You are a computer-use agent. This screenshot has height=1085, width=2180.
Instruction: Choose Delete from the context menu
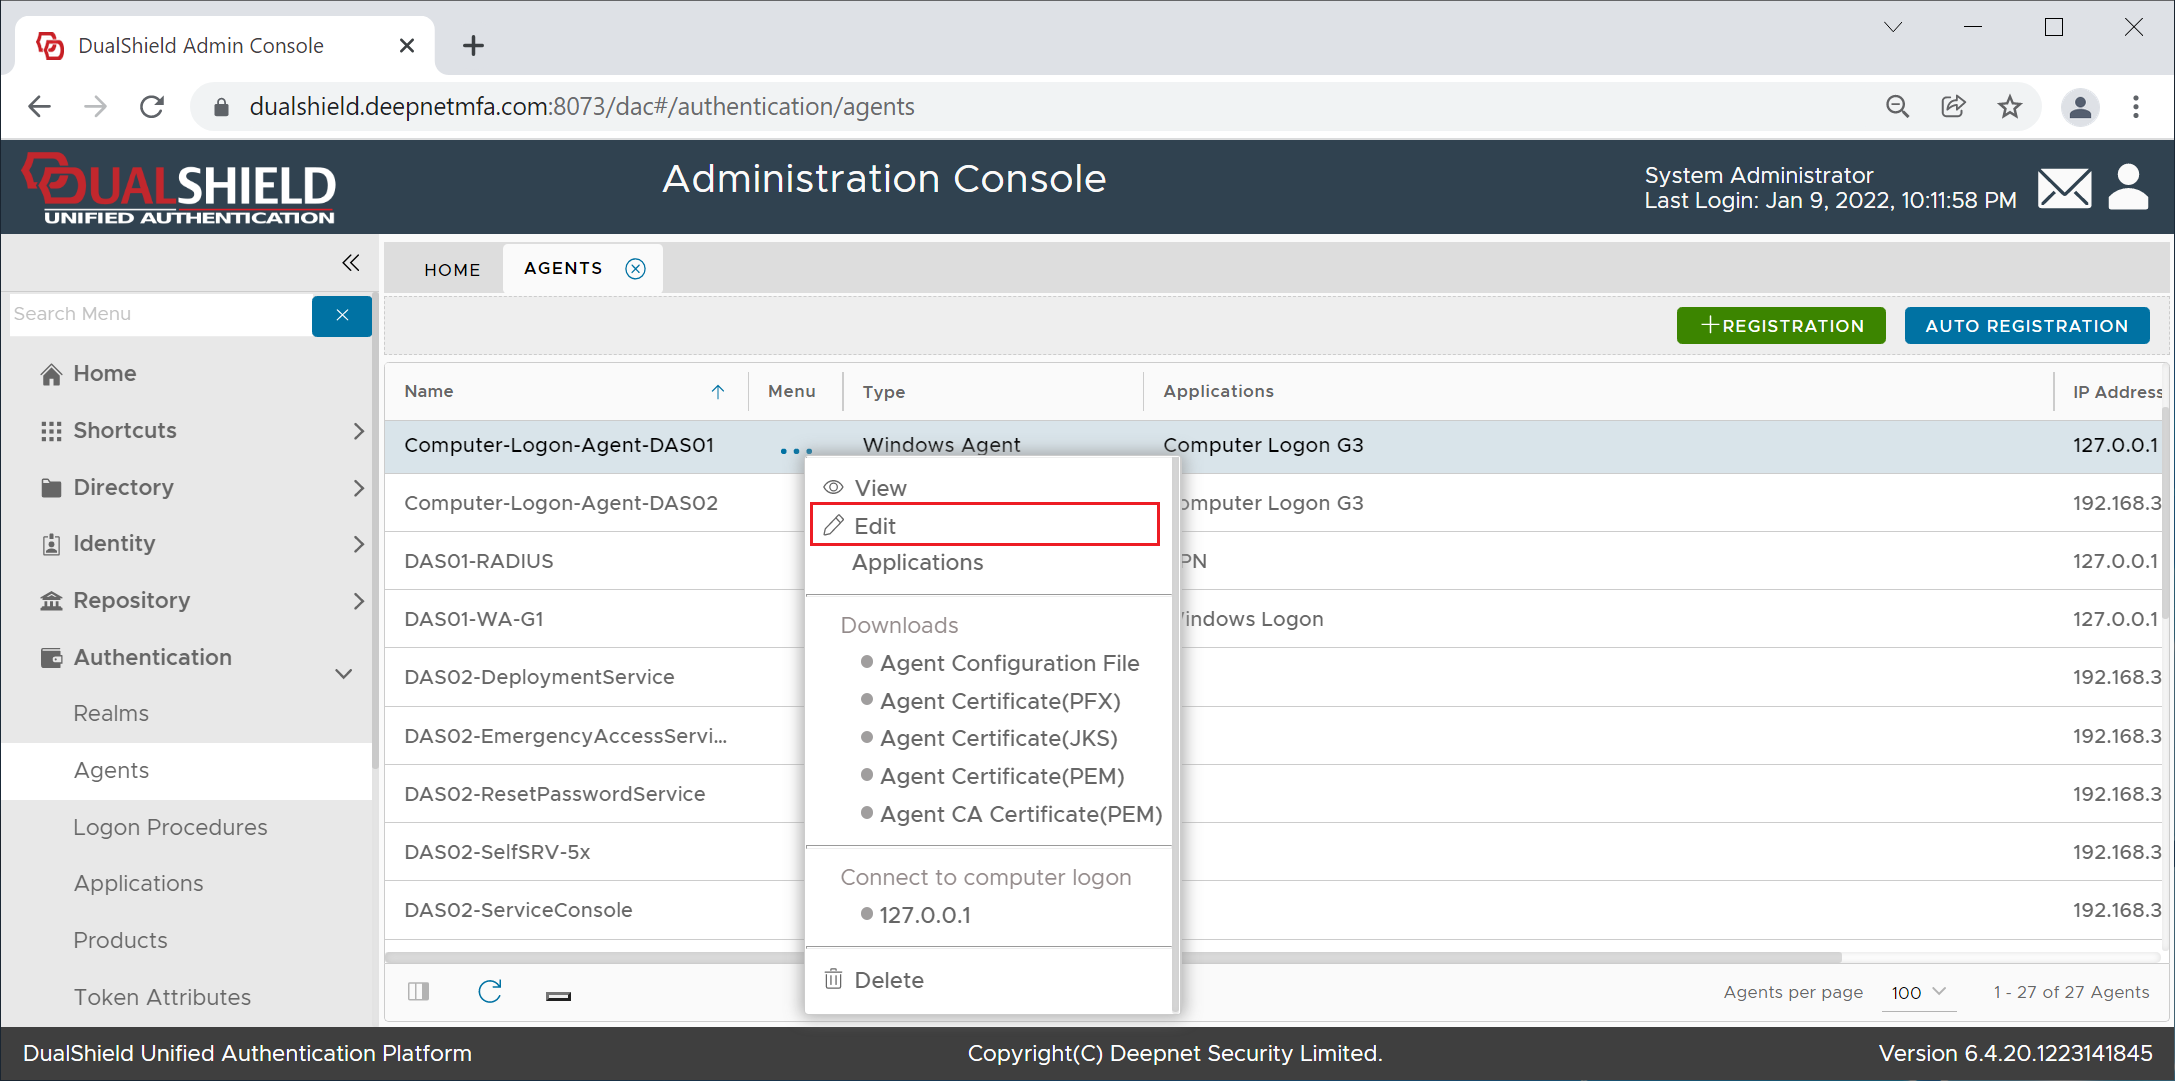point(888,982)
